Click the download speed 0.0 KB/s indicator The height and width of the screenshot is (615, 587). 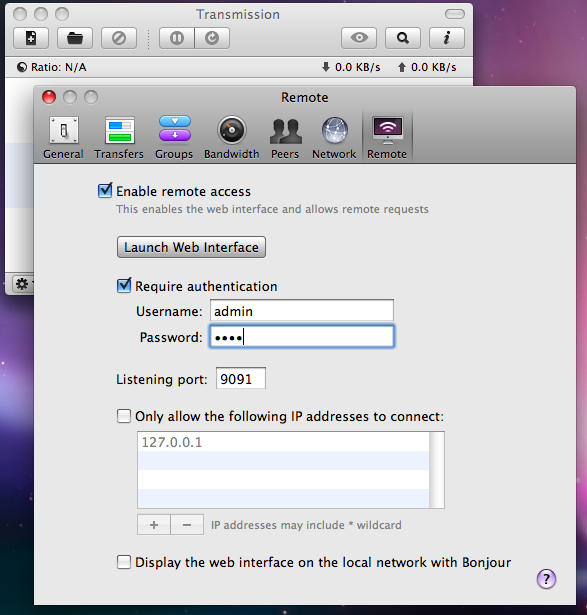pos(351,67)
